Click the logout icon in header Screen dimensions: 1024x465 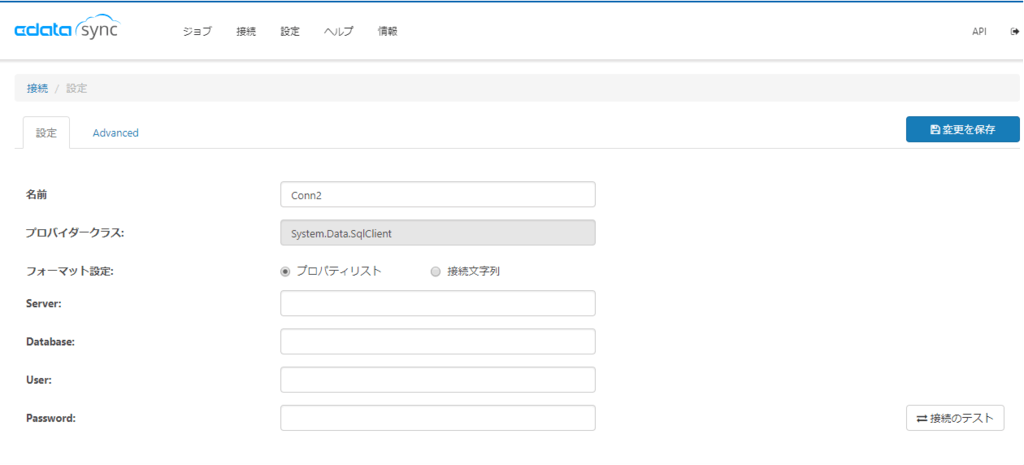1014,31
